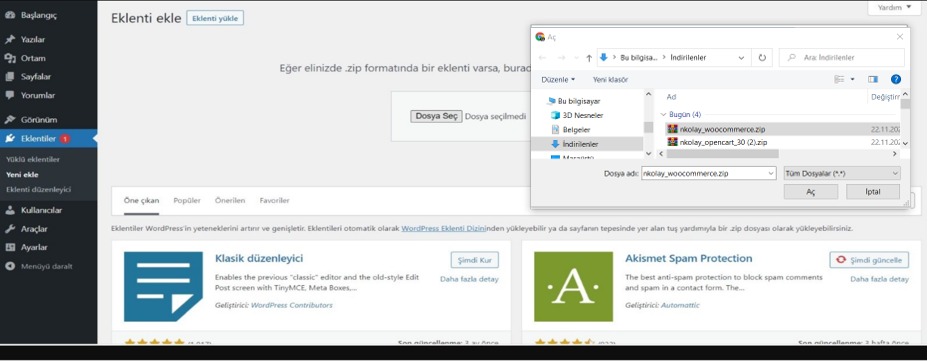This screenshot has width=928, height=361.
Task: Click the Klasik düzenleyici plugin thumbnail
Action: [164, 286]
